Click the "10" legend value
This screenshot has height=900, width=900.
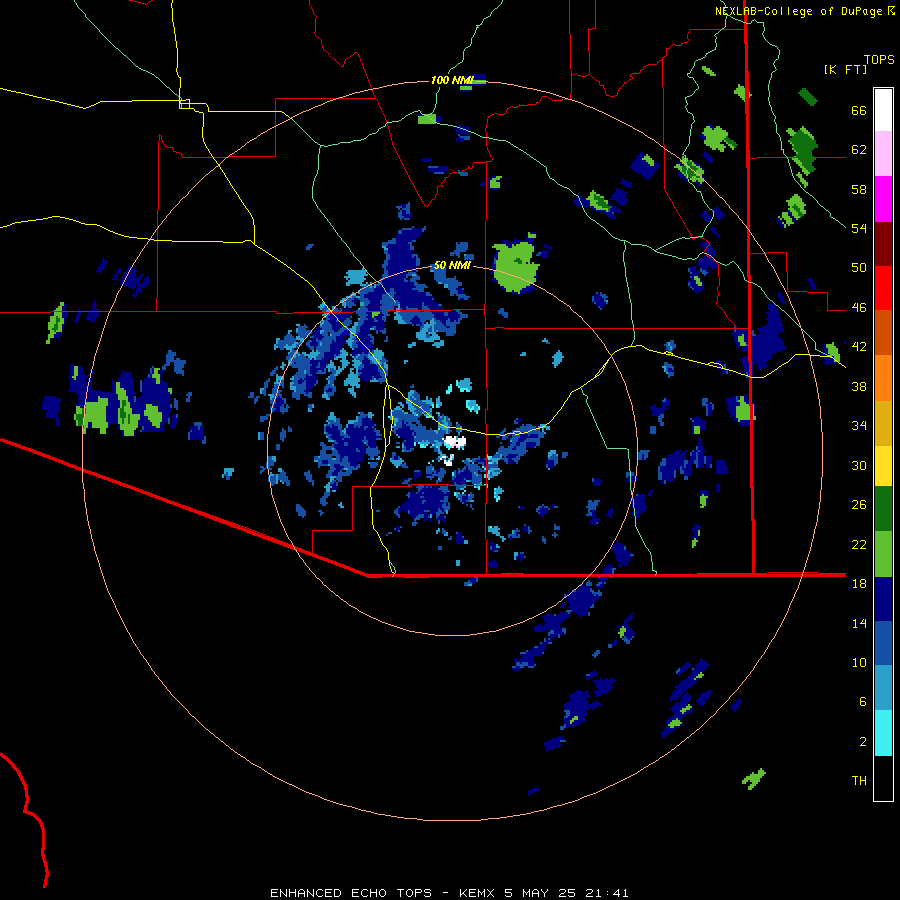[859, 662]
